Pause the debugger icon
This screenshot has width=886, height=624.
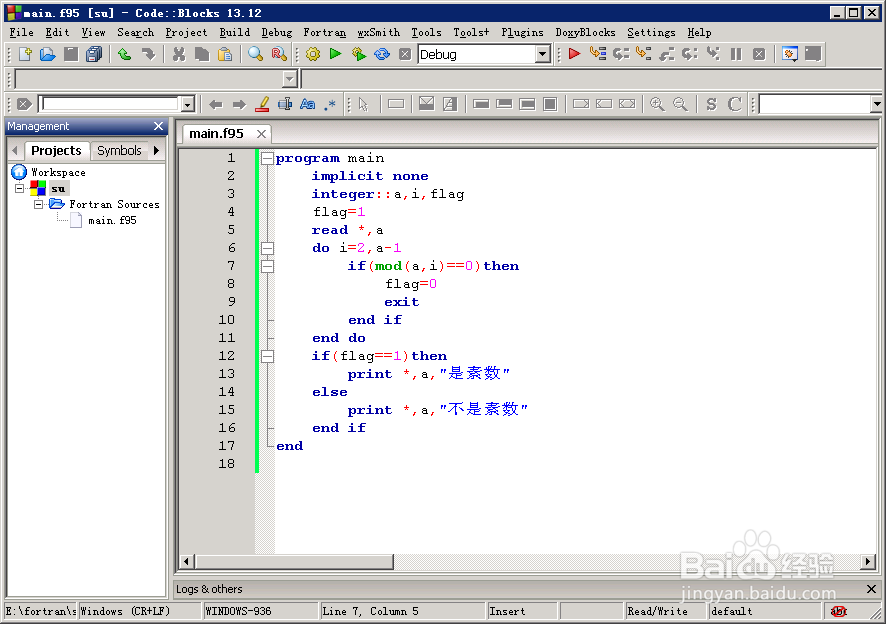tap(736, 54)
